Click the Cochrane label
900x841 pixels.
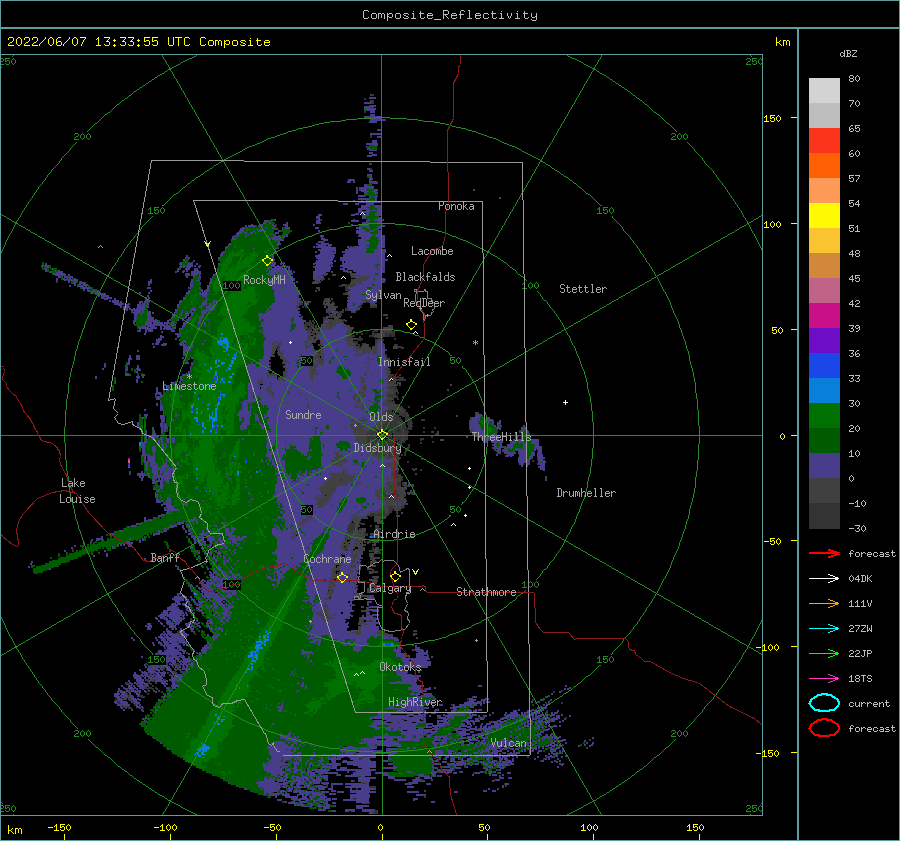point(327,559)
